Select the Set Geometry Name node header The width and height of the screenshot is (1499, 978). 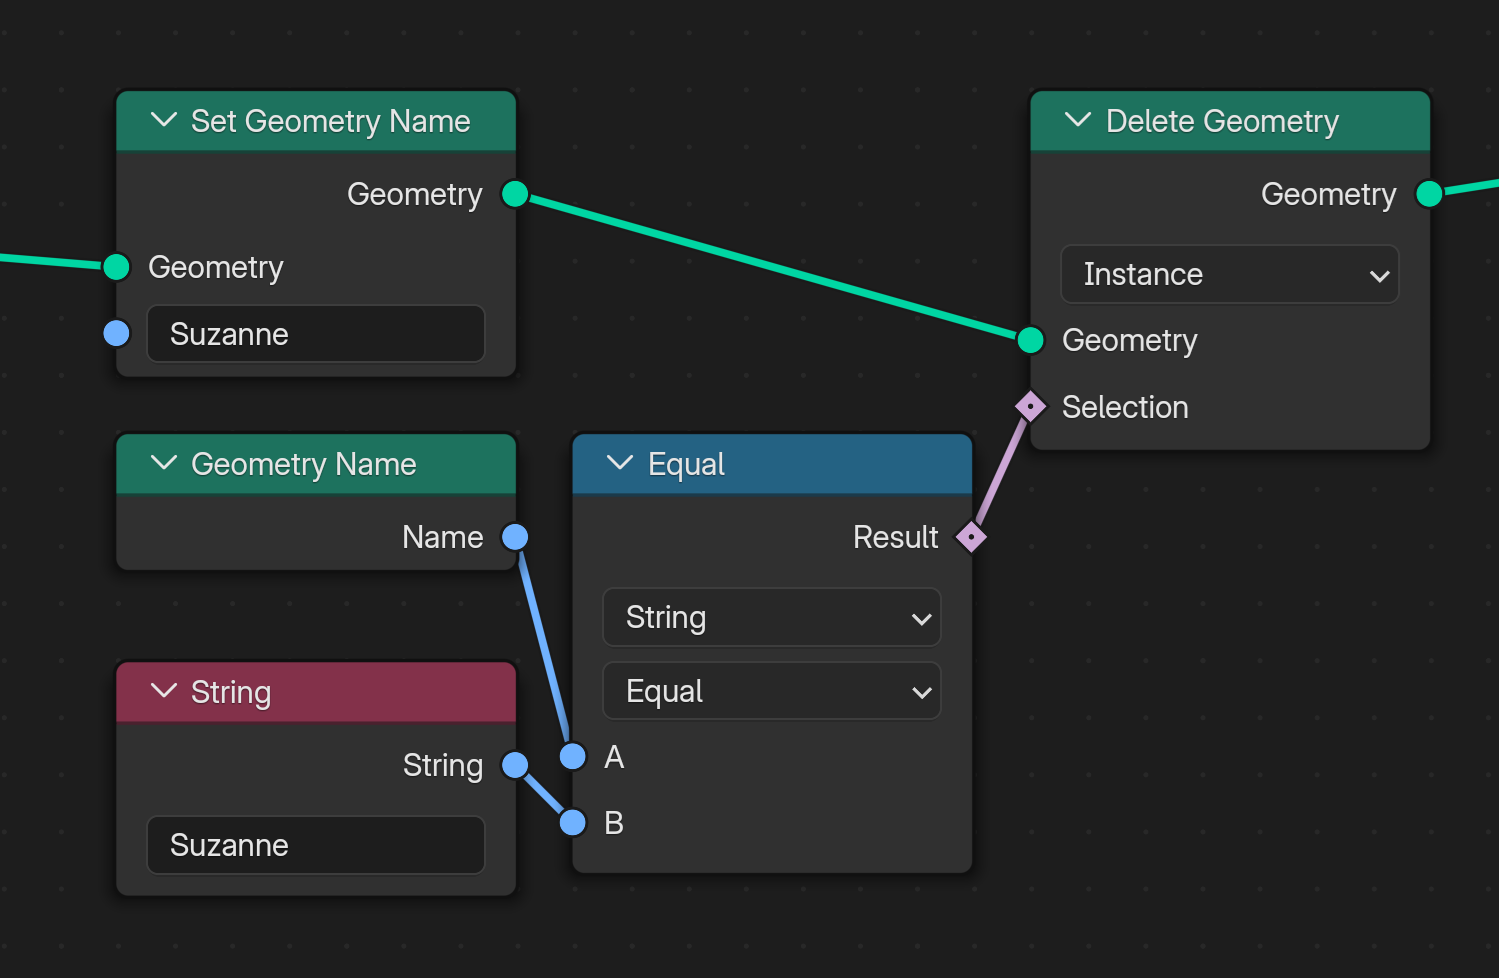click(x=316, y=121)
